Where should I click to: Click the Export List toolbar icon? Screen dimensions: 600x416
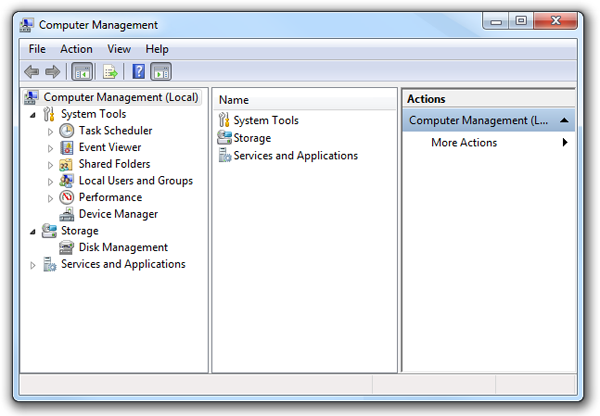(110, 72)
